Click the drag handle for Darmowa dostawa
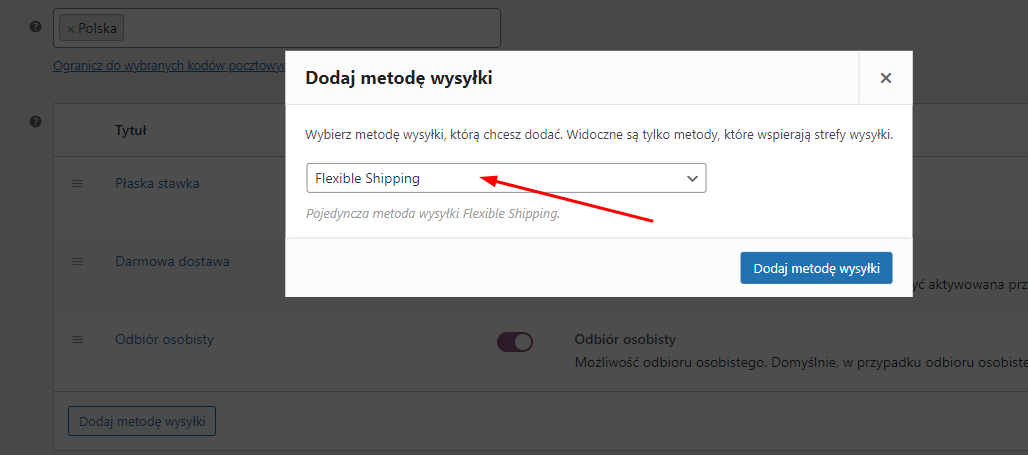 [x=77, y=261]
